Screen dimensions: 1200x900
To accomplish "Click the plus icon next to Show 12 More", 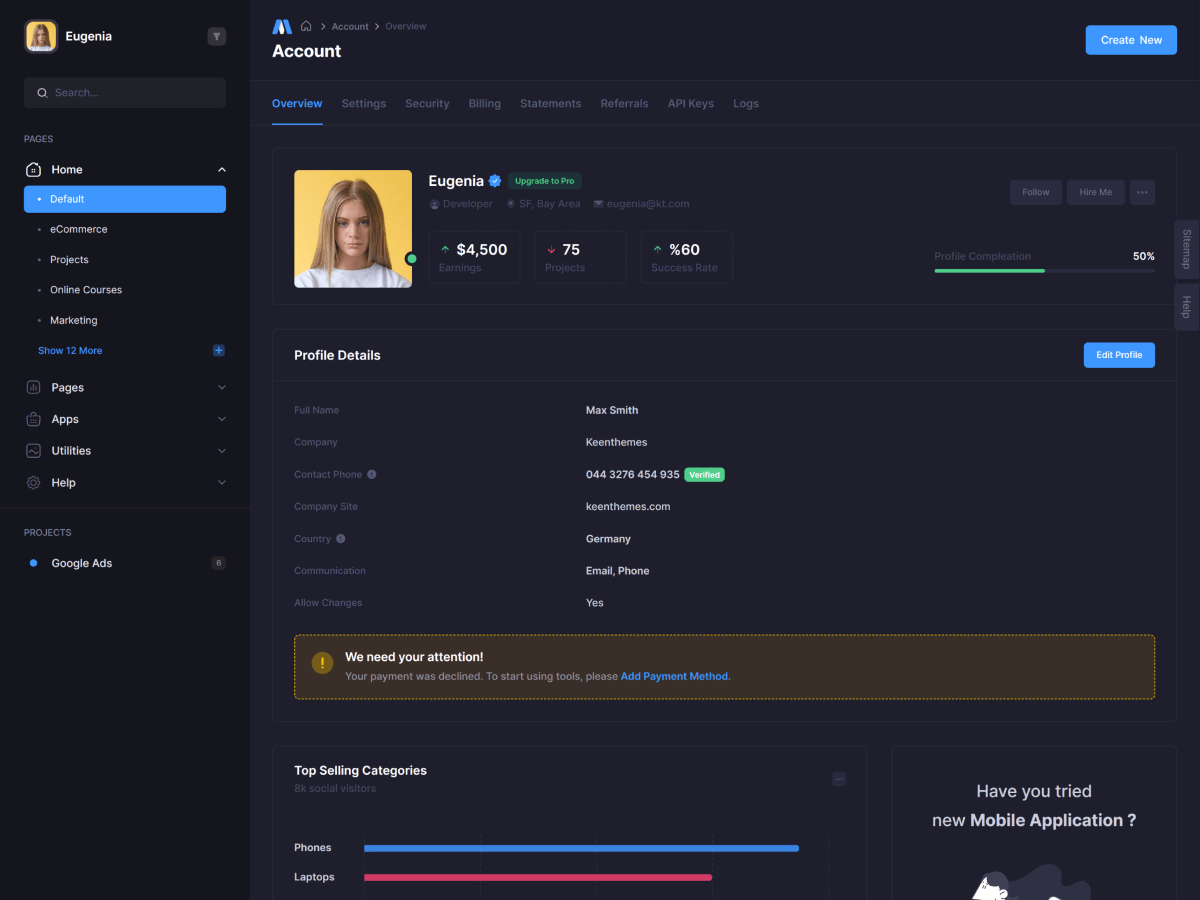I will [219, 351].
